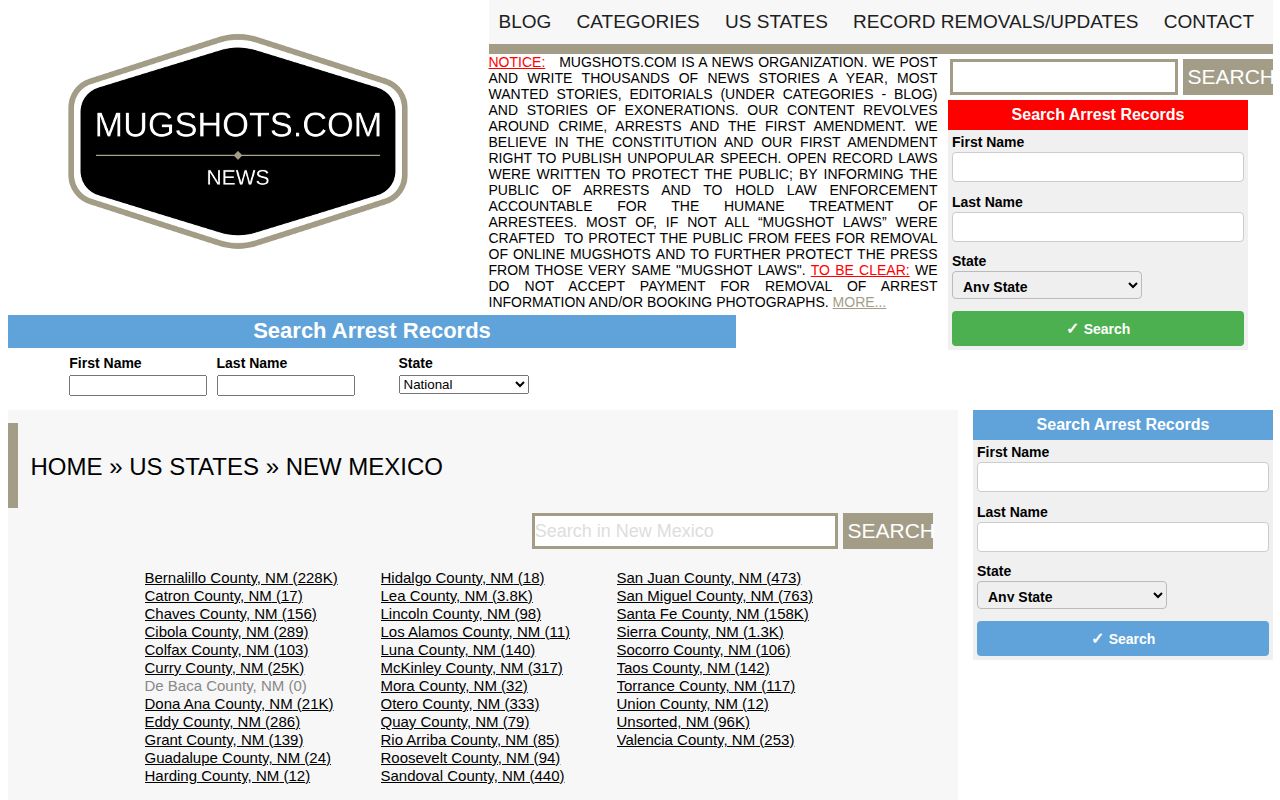
Task: Click Last Name box under blue banner
Action: tap(286, 385)
